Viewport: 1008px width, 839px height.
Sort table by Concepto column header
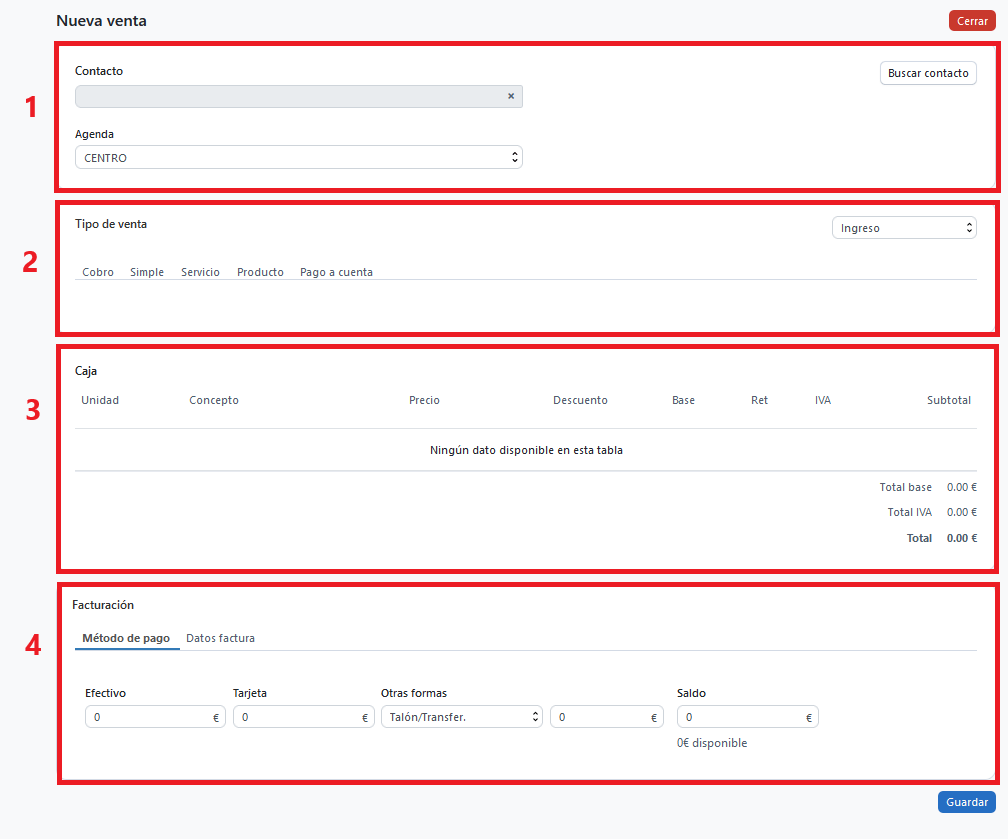(x=214, y=400)
